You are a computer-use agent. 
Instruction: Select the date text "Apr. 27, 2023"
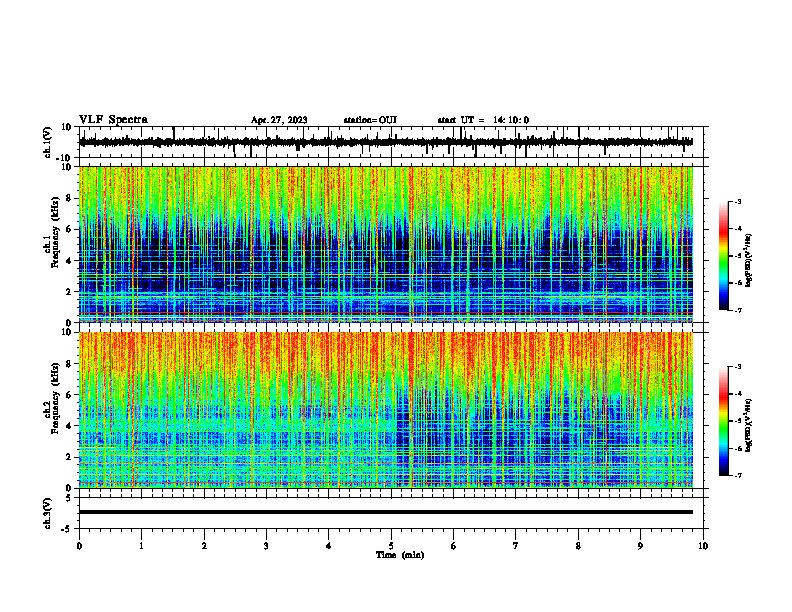point(279,120)
